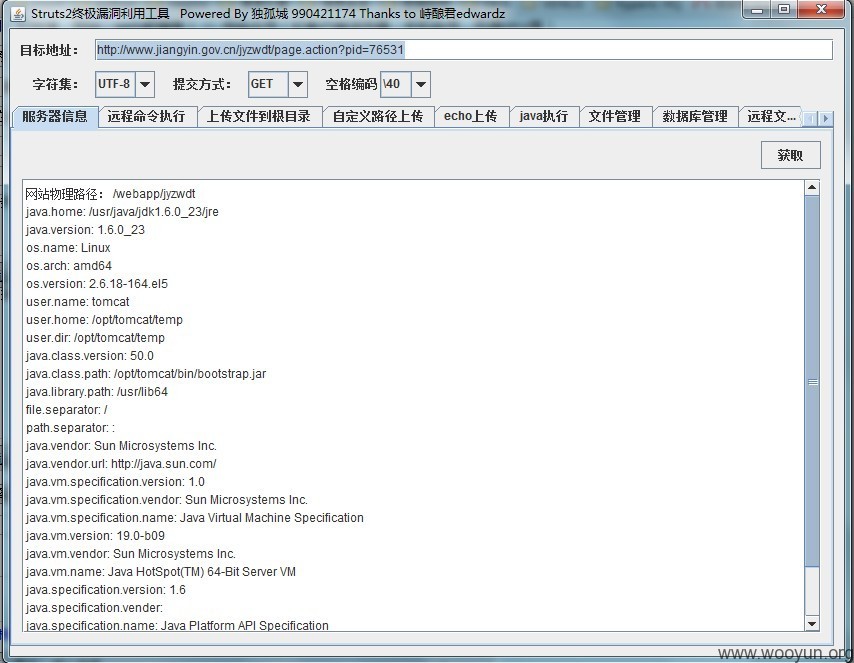
Task: Click the 获取 button
Action: point(790,155)
